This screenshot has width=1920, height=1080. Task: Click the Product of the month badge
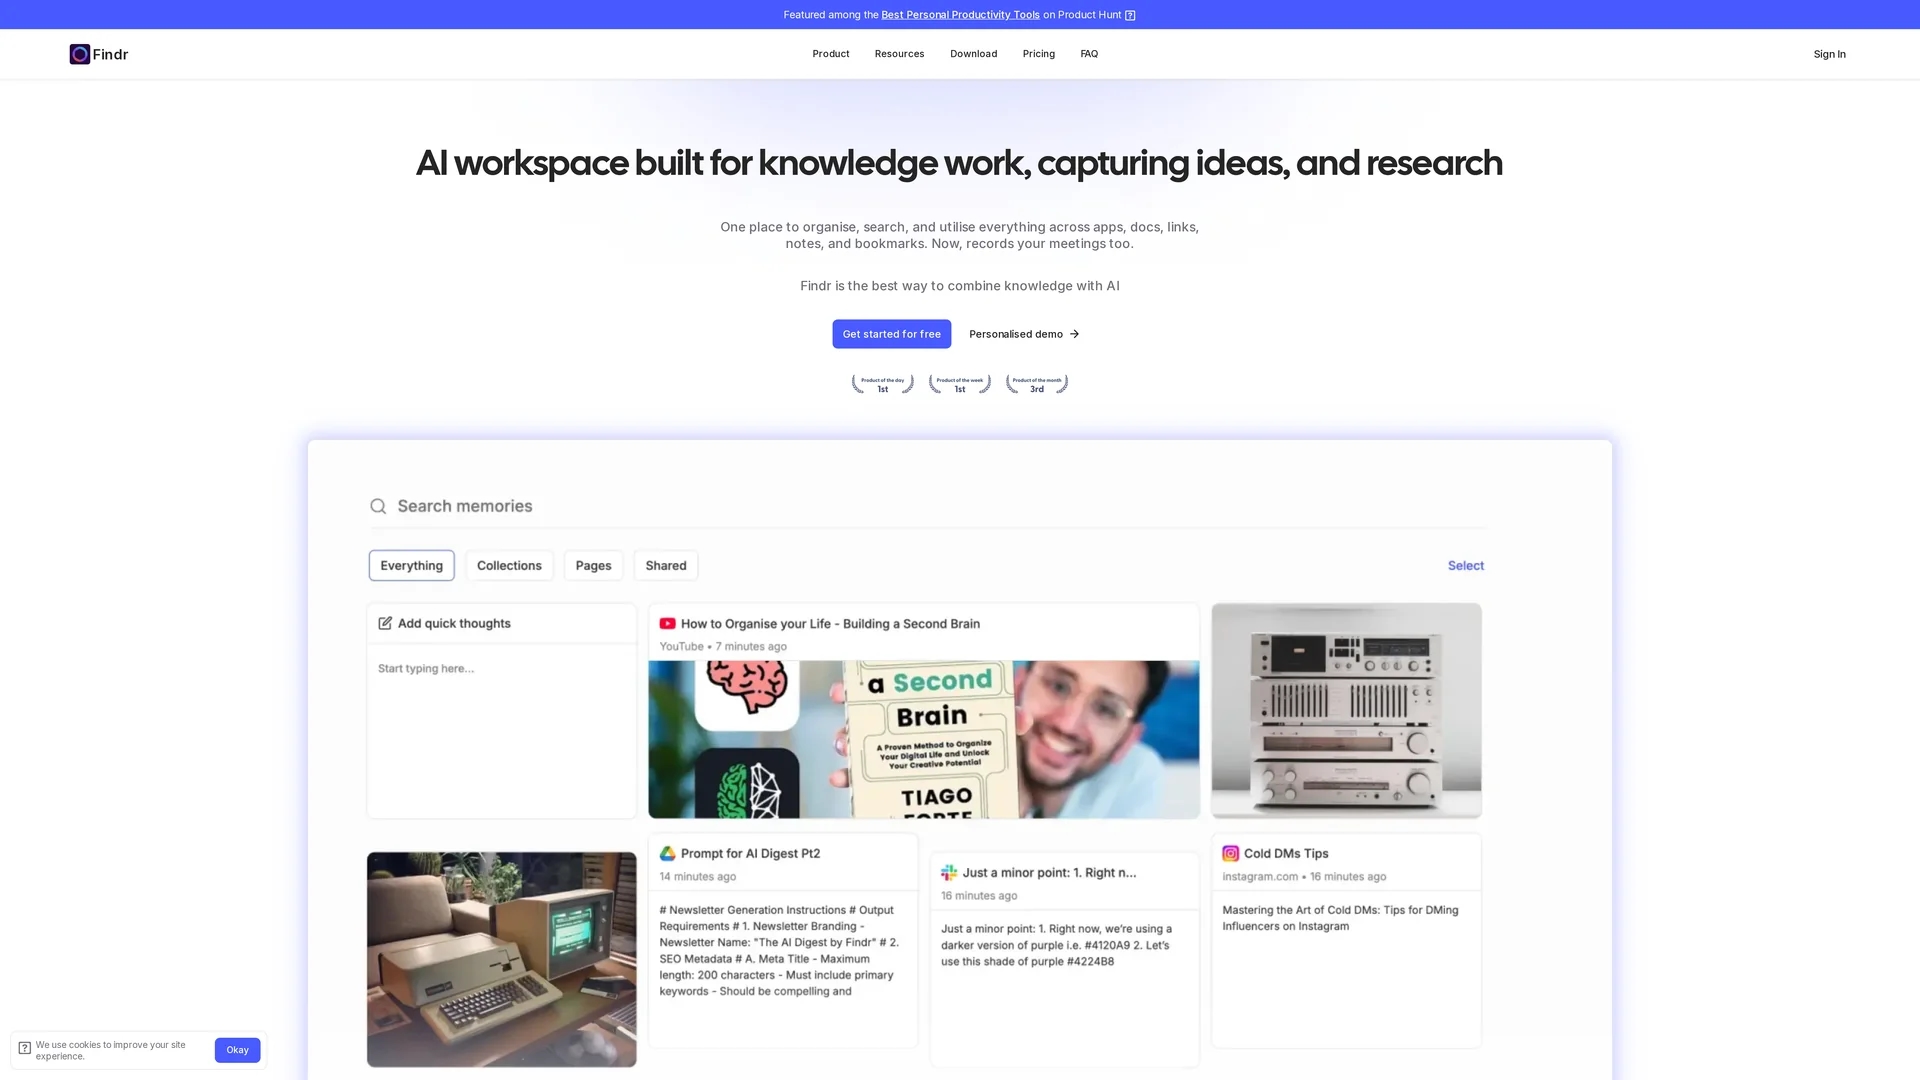(x=1037, y=384)
